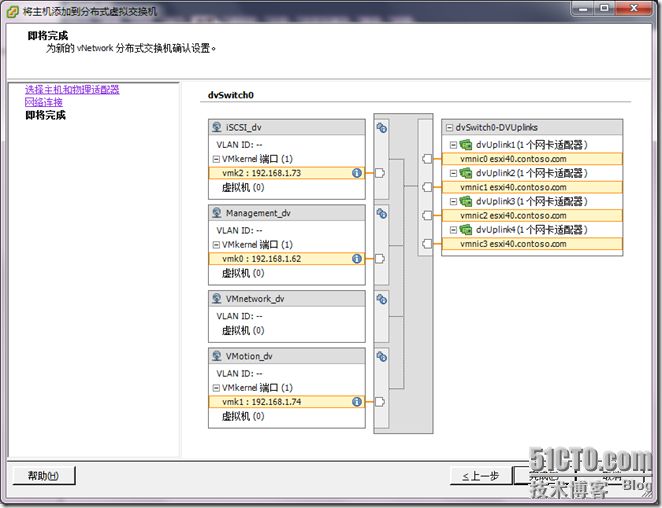This screenshot has height=508, width=662.
Task: Click the port settings icon beside VMnetwork_dv
Action: [382, 299]
